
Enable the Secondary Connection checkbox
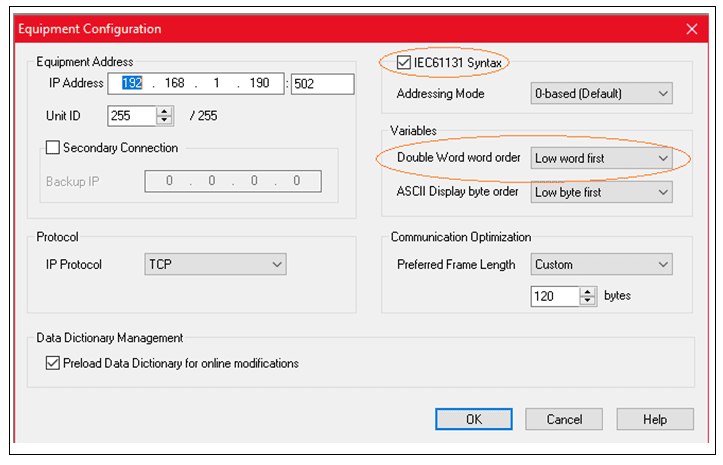(x=53, y=148)
